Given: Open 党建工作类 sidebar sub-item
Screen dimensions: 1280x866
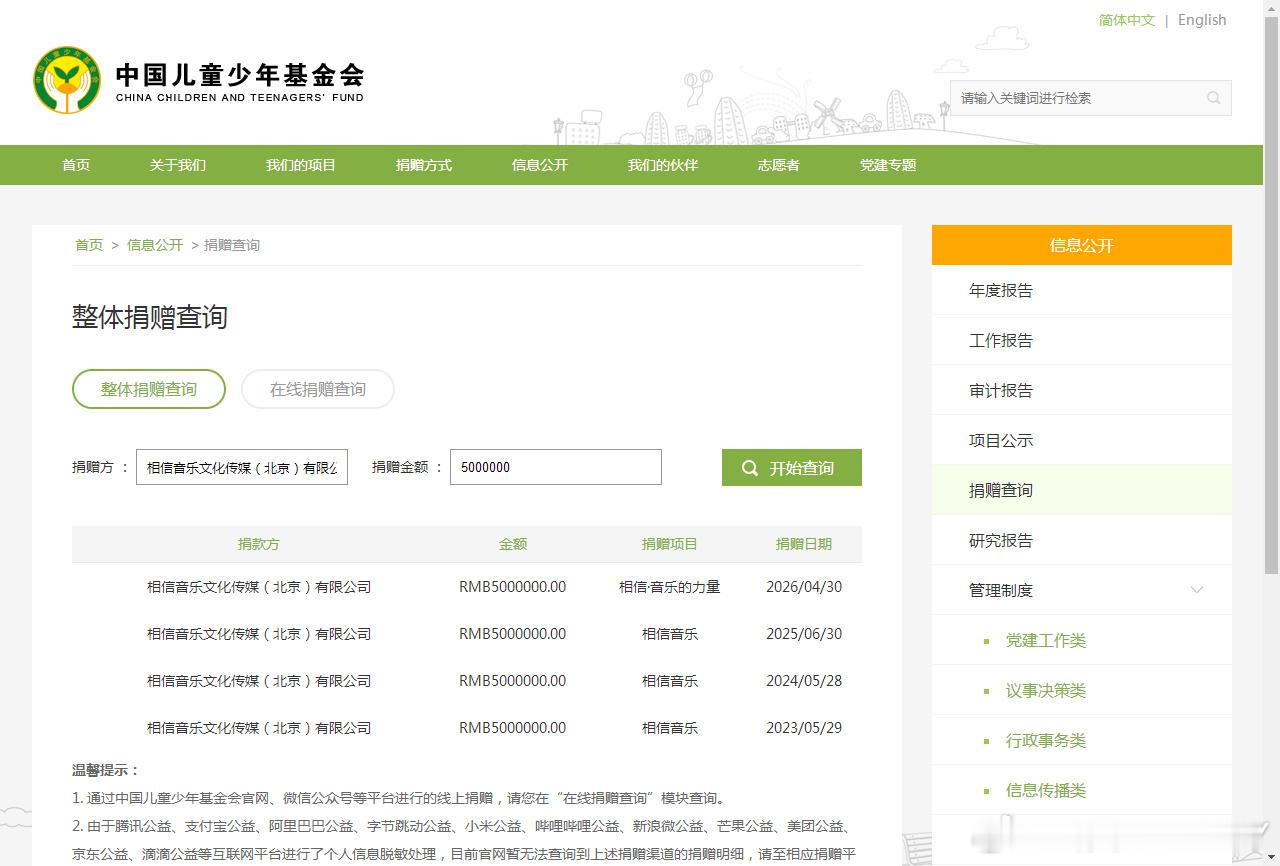Looking at the screenshot, I should [1046, 640].
